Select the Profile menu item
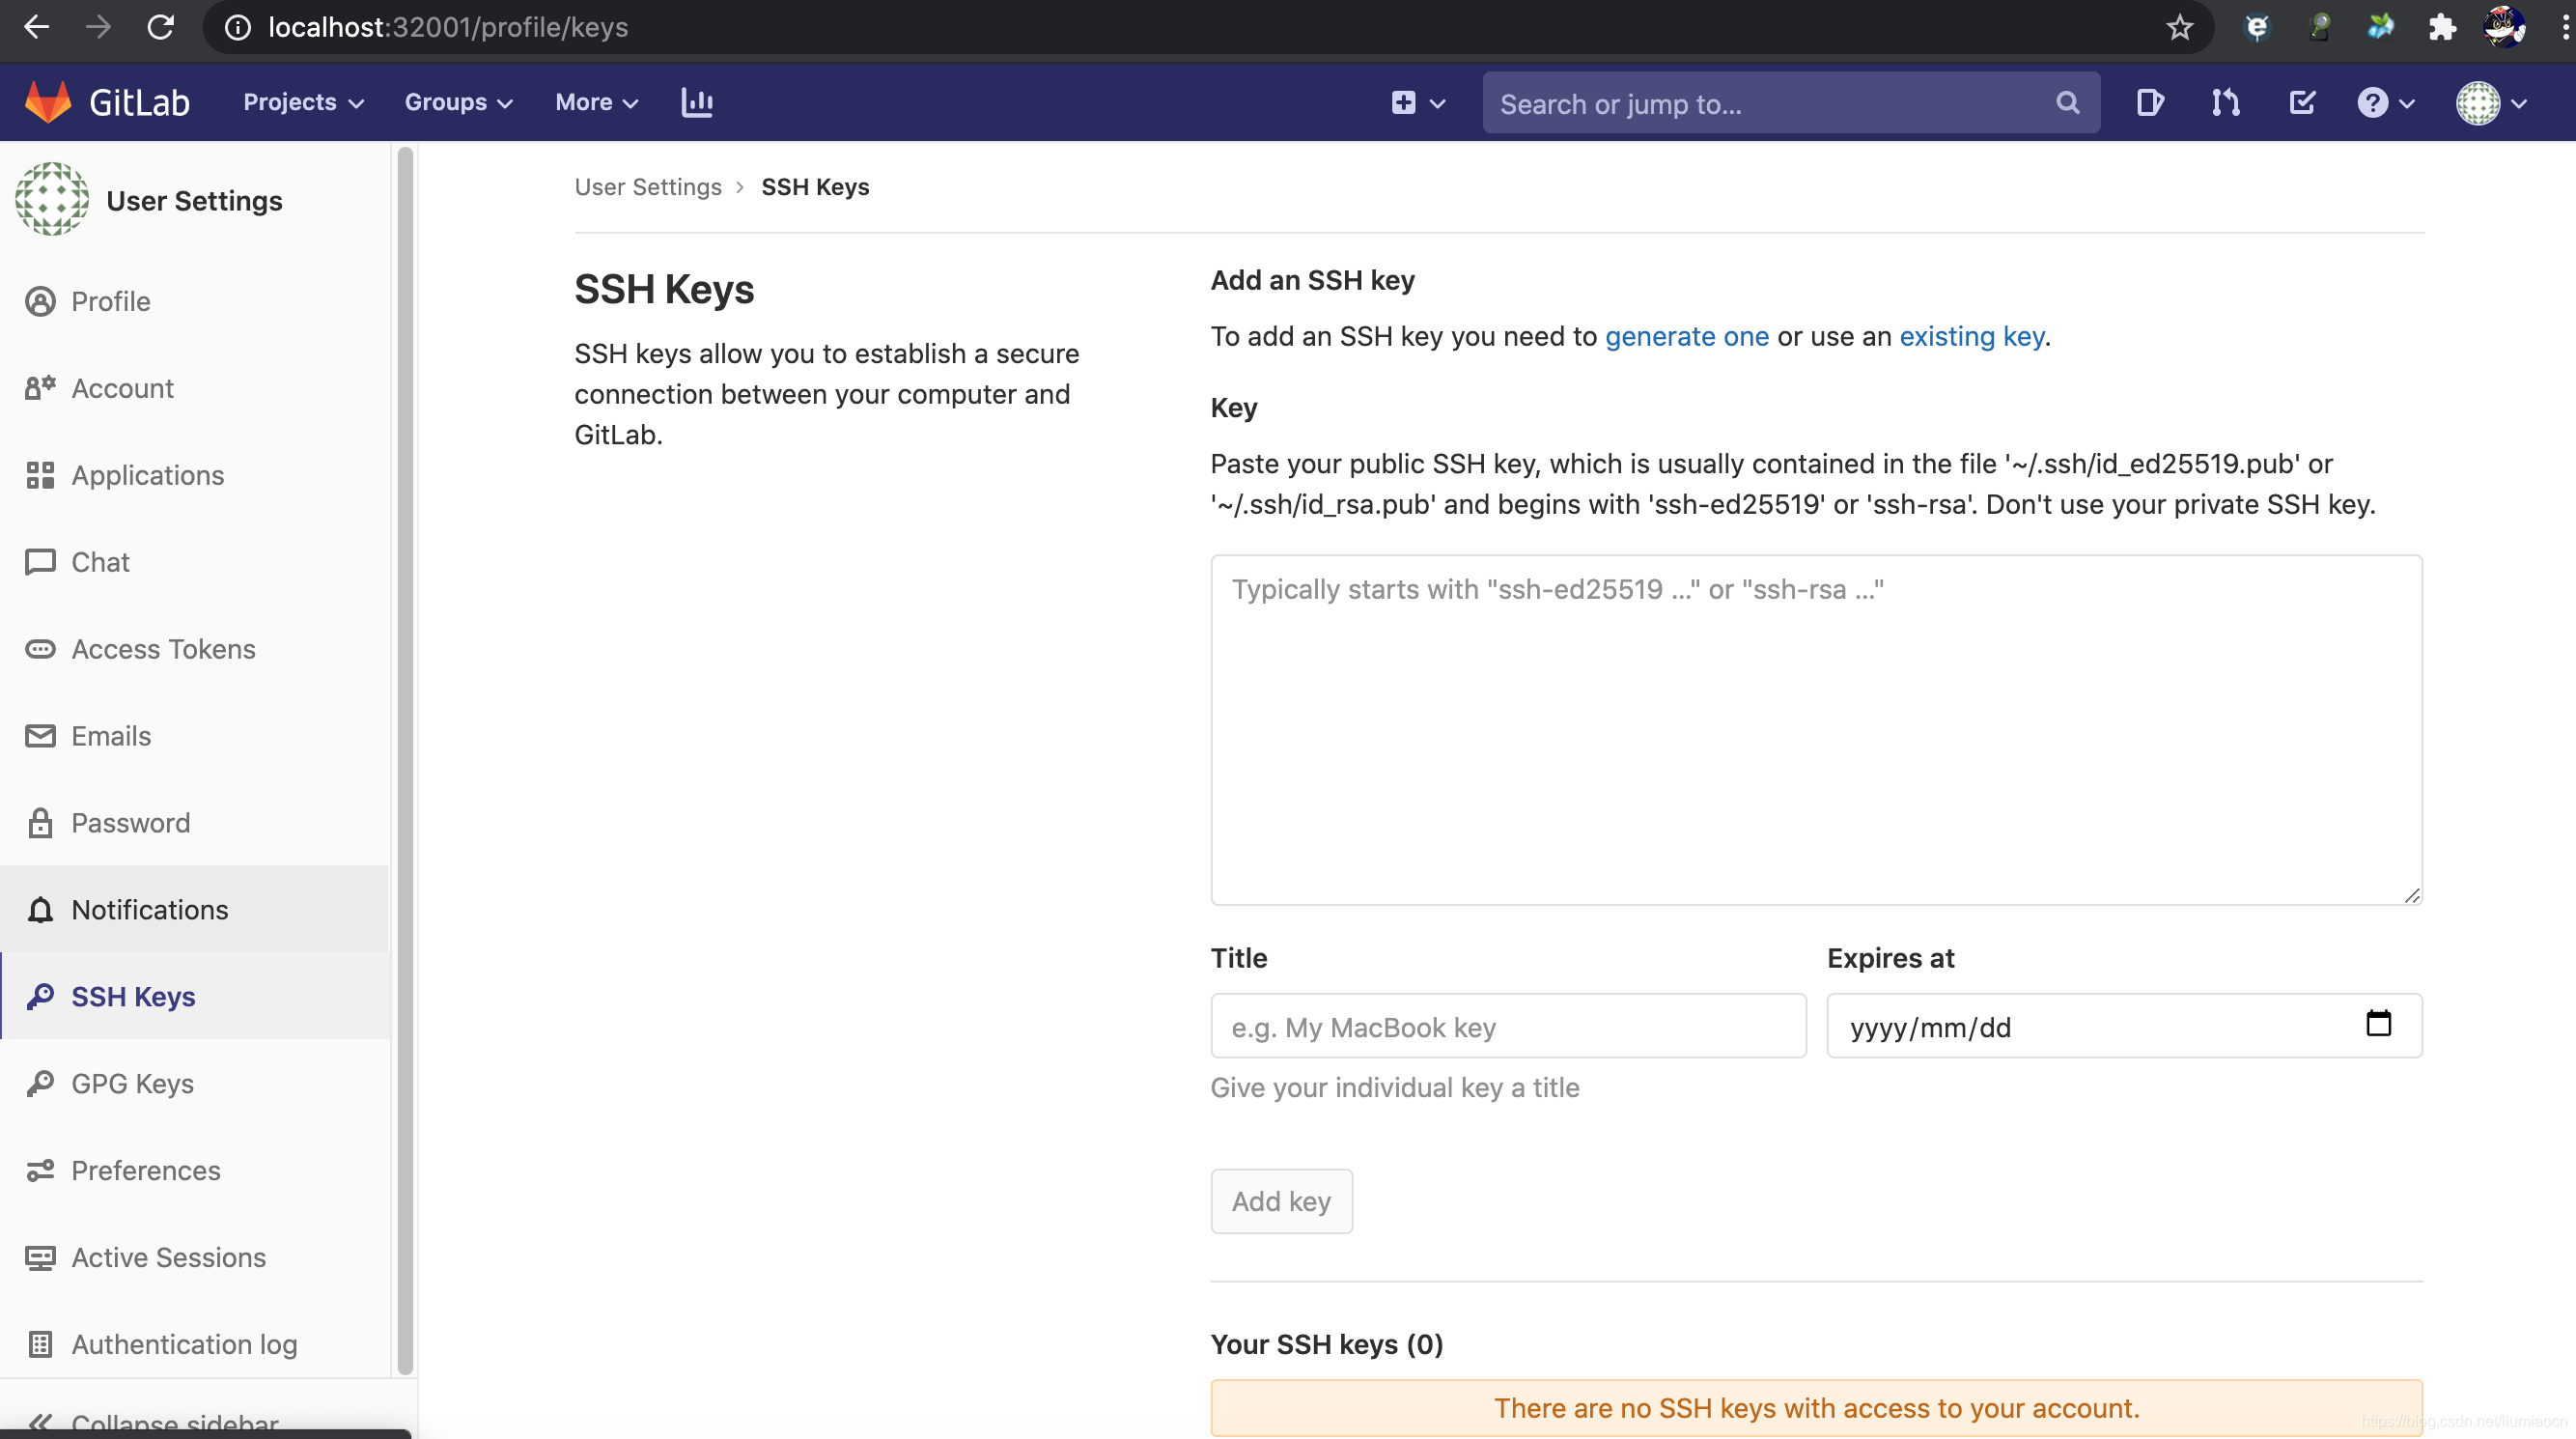The height and width of the screenshot is (1439, 2576). [x=111, y=301]
